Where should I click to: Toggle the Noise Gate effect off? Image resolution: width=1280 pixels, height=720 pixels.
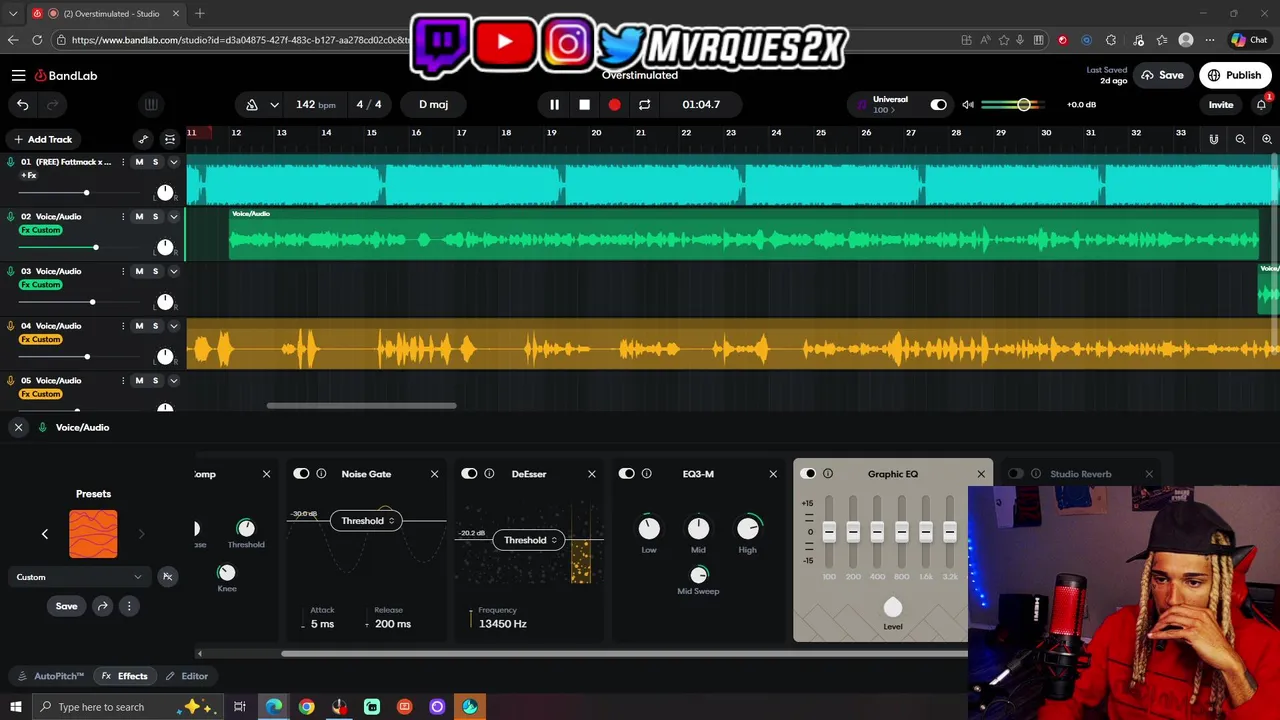(x=301, y=474)
